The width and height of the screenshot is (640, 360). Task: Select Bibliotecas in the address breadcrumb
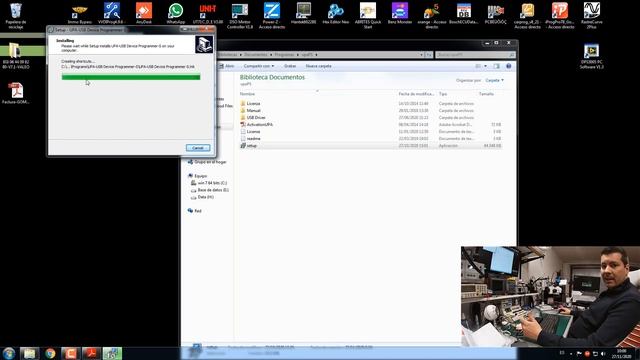click(x=228, y=55)
